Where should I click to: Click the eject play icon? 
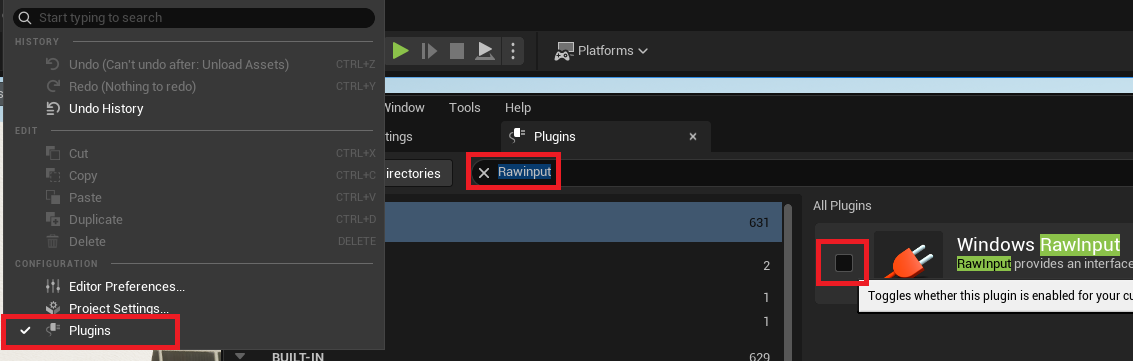(484, 51)
